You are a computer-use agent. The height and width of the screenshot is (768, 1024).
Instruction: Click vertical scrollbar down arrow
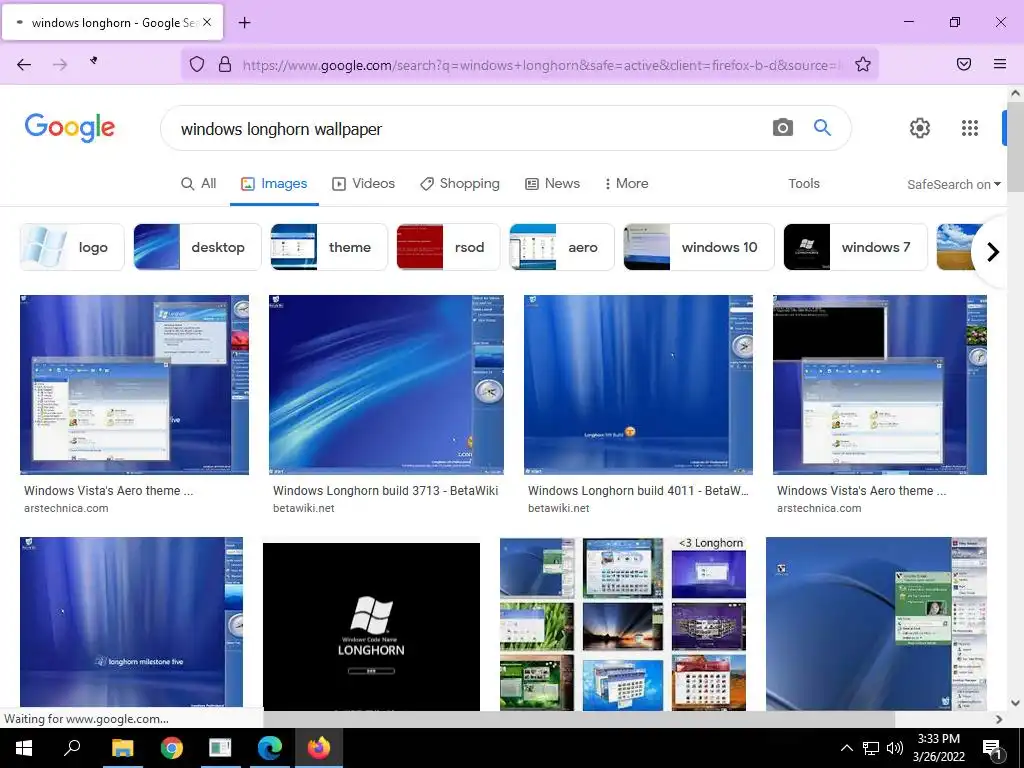[1015, 703]
